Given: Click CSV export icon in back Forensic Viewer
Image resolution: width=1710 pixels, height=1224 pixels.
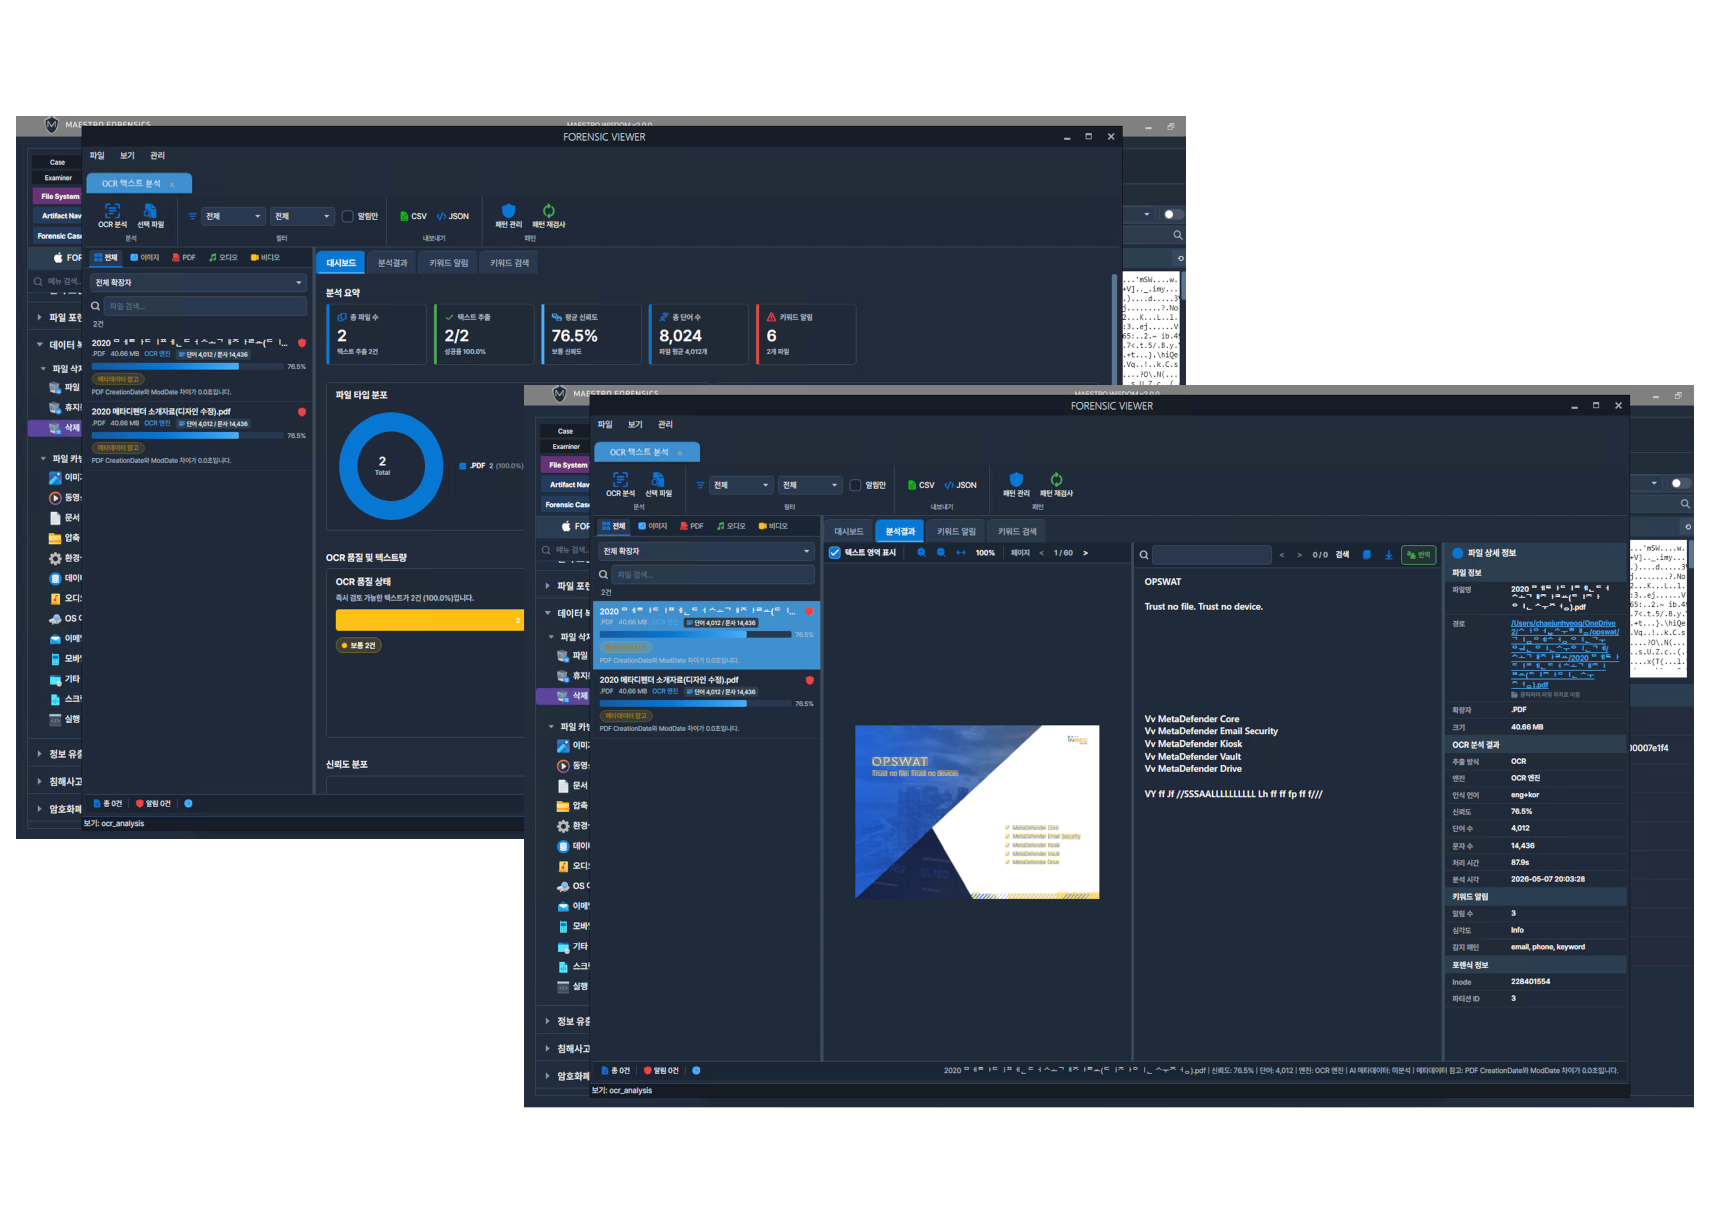Looking at the screenshot, I should click(412, 216).
